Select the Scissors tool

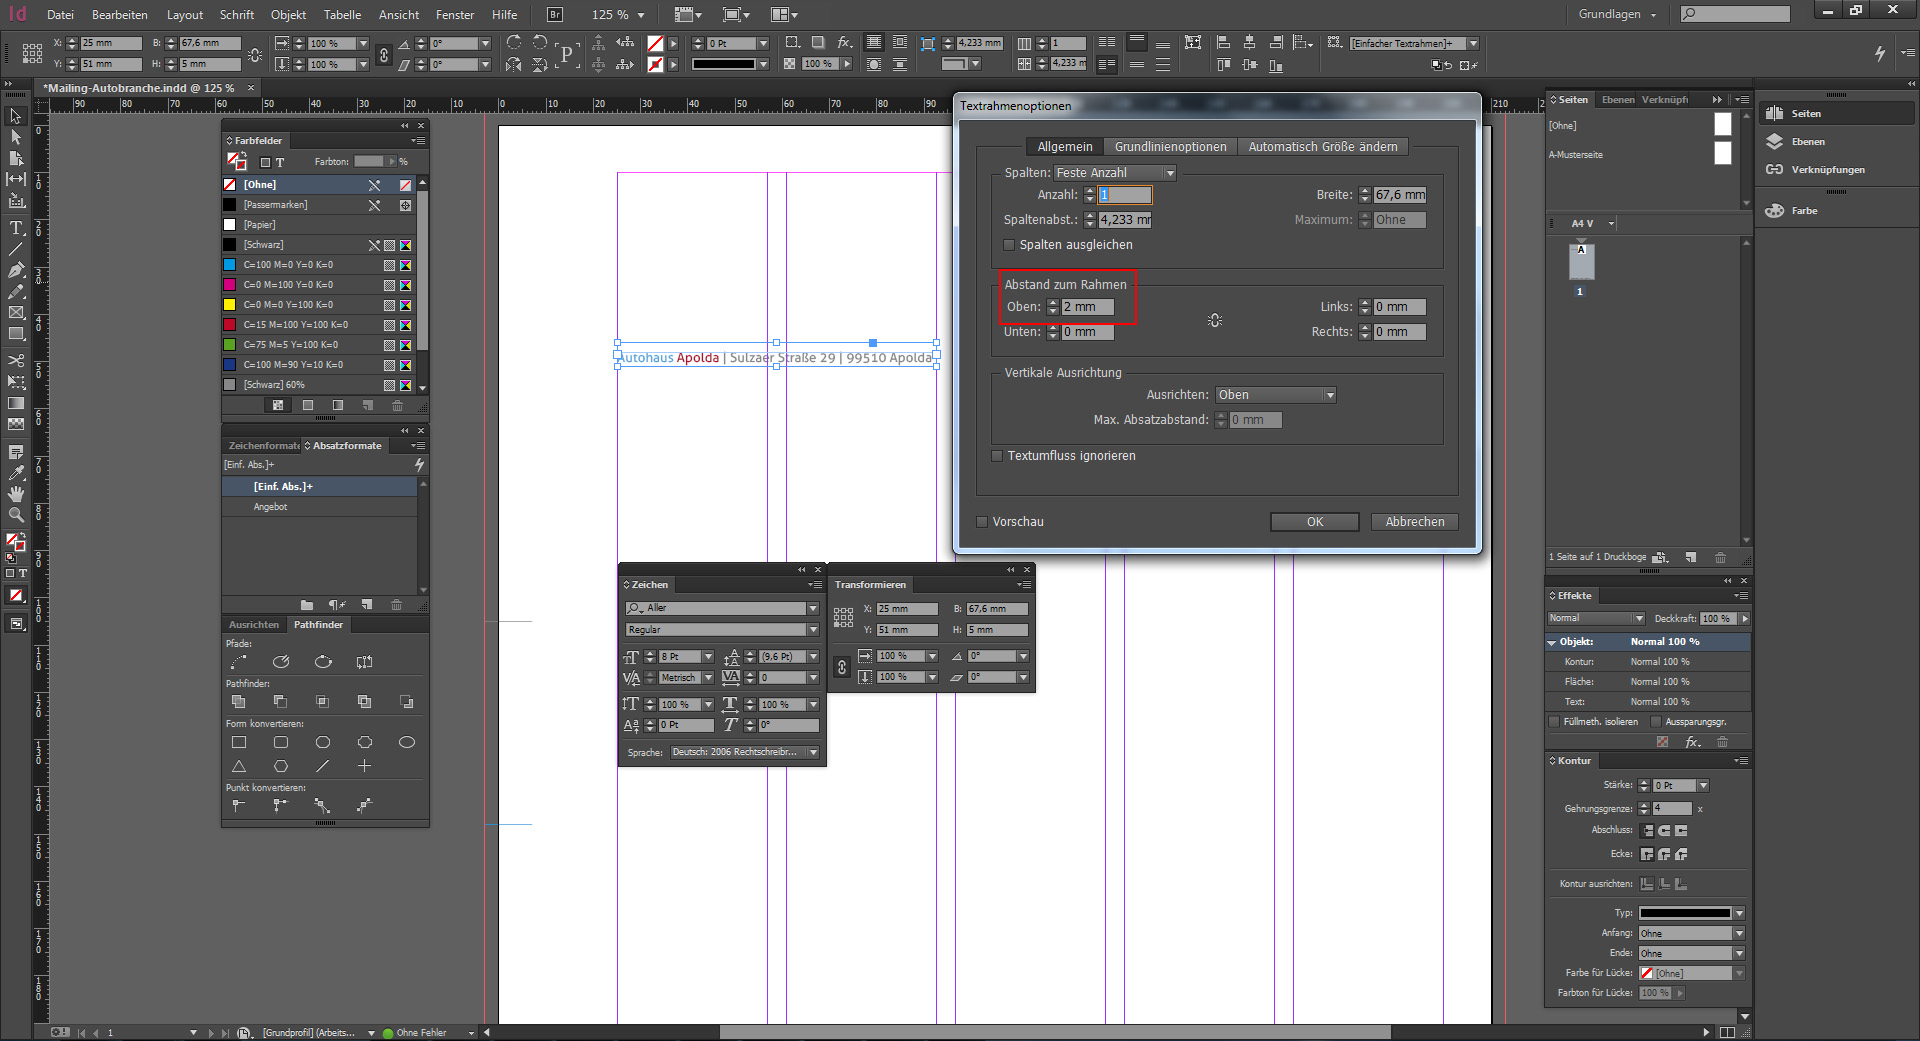16,360
